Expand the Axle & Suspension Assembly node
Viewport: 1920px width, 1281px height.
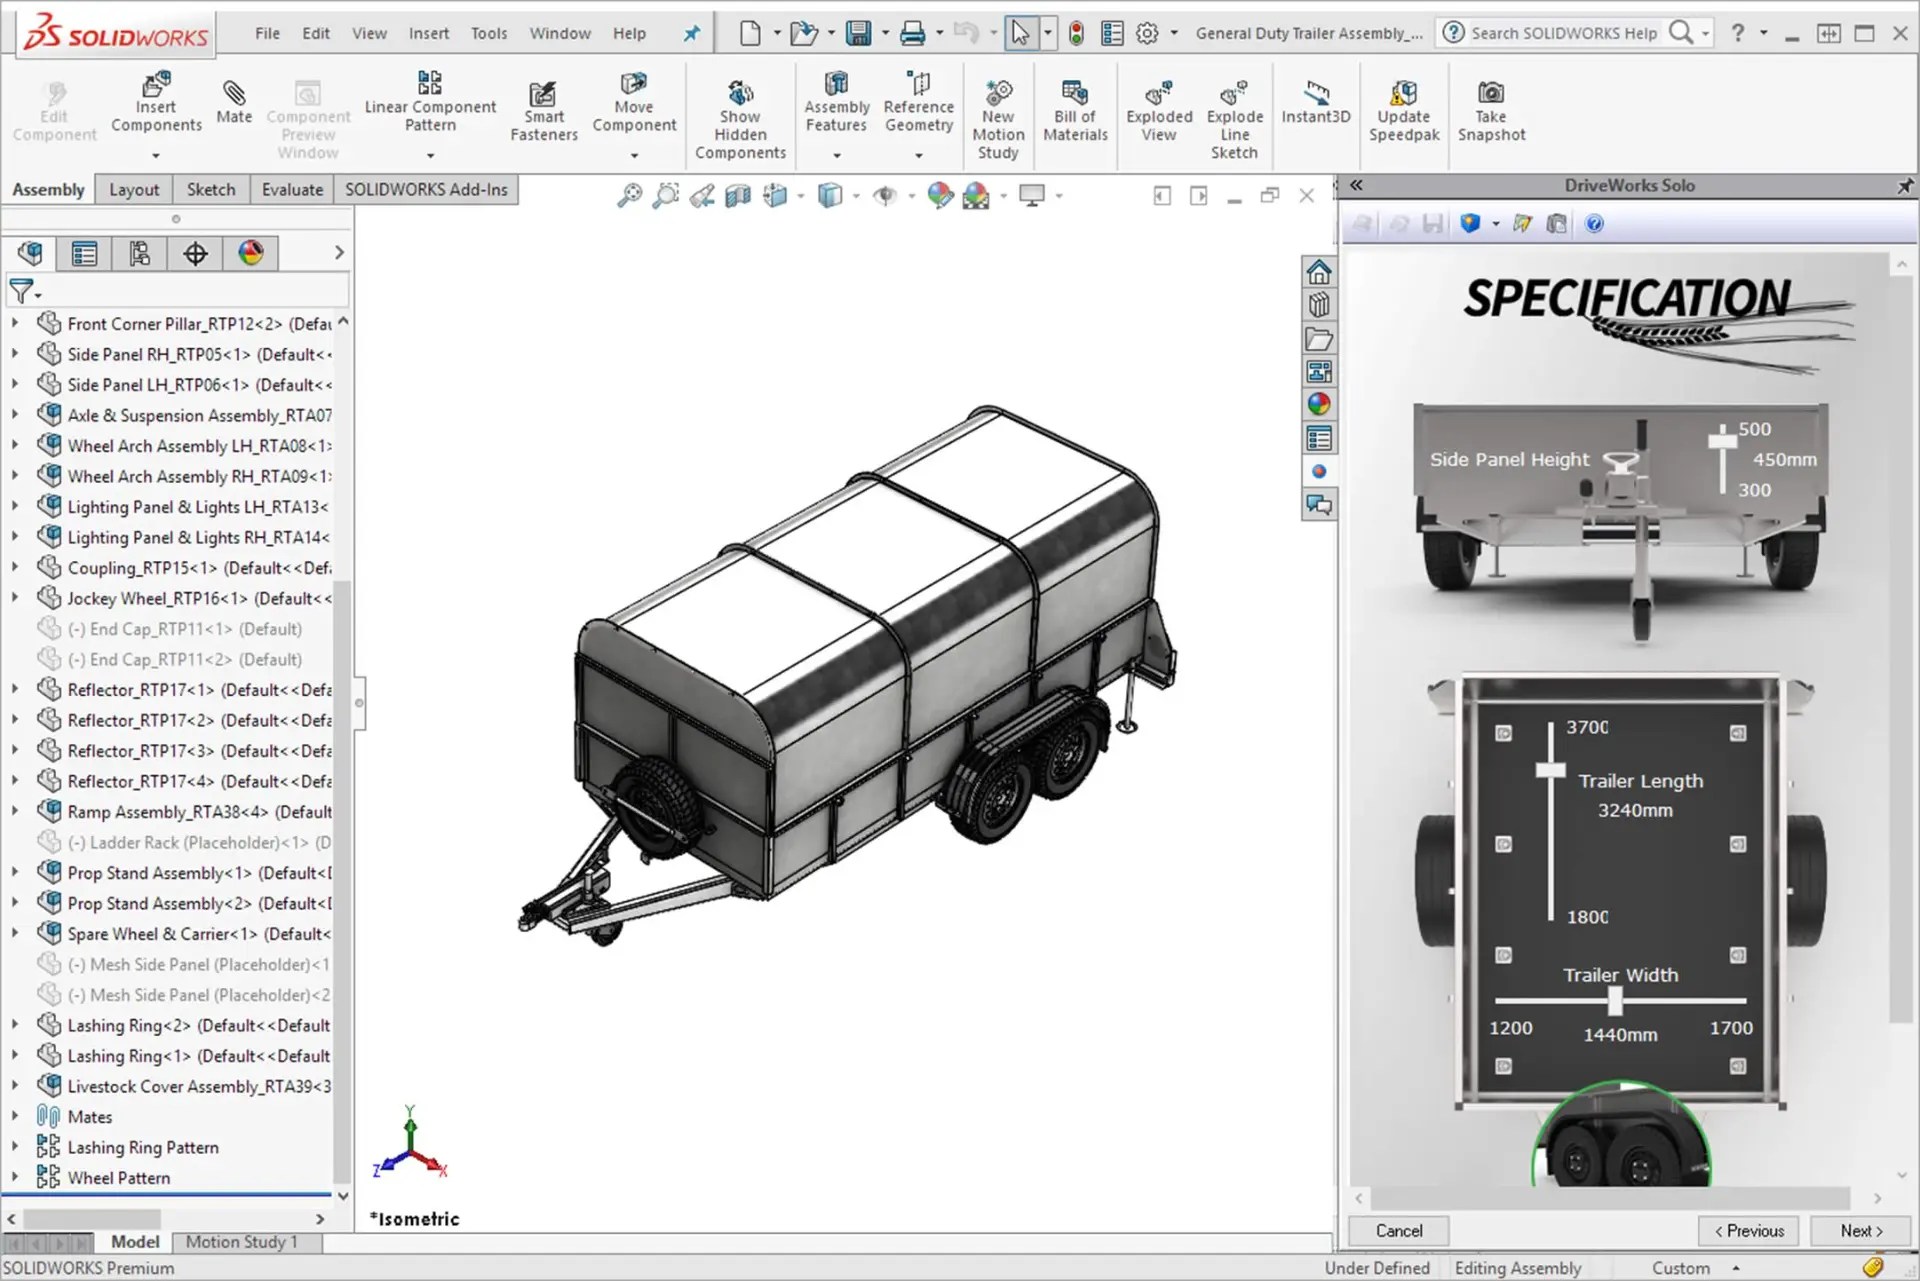[x=14, y=414]
